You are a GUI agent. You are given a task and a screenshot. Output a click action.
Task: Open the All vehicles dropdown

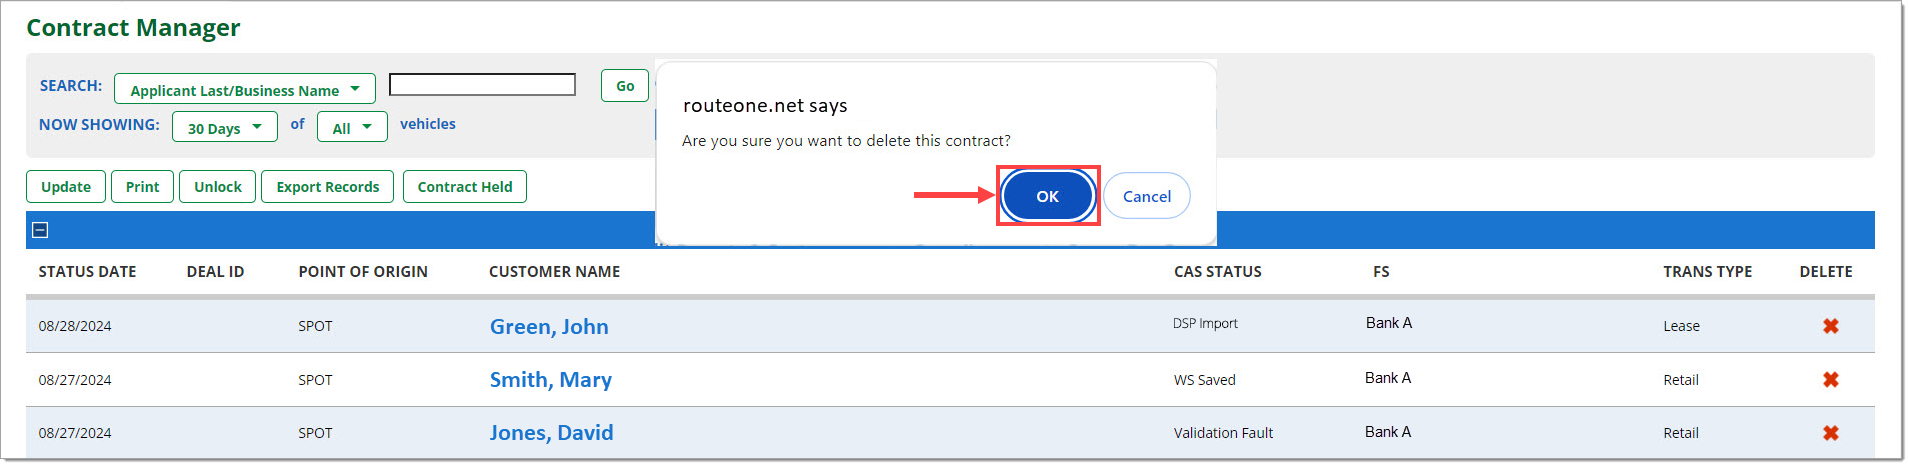352,127
